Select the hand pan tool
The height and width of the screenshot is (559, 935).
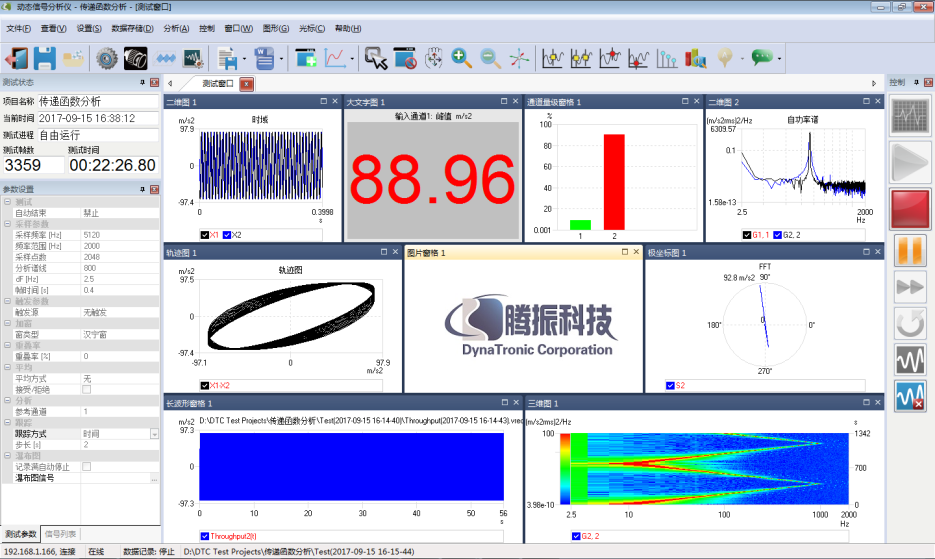434,58
